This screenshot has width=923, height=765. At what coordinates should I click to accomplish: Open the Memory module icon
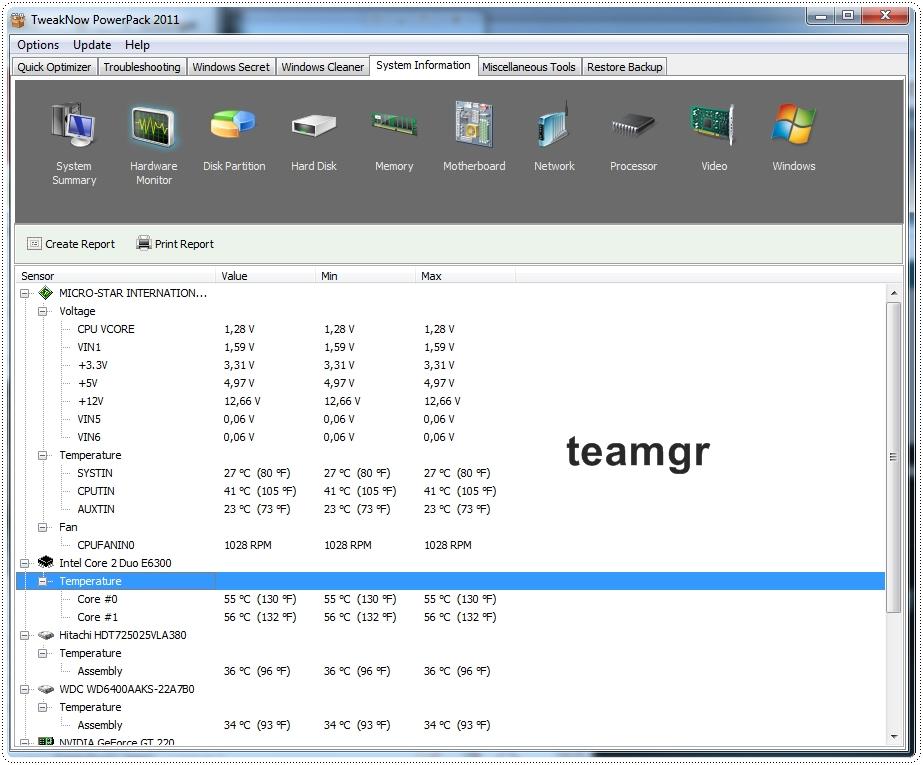tap(394, 124)
